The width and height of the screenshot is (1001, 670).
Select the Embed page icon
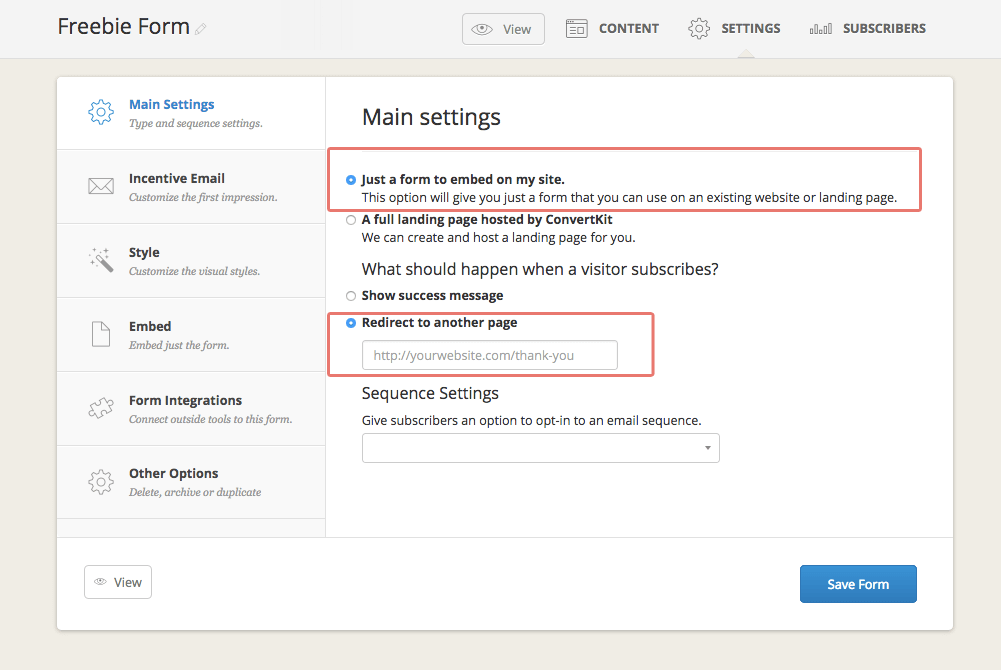tap(100, 333)
